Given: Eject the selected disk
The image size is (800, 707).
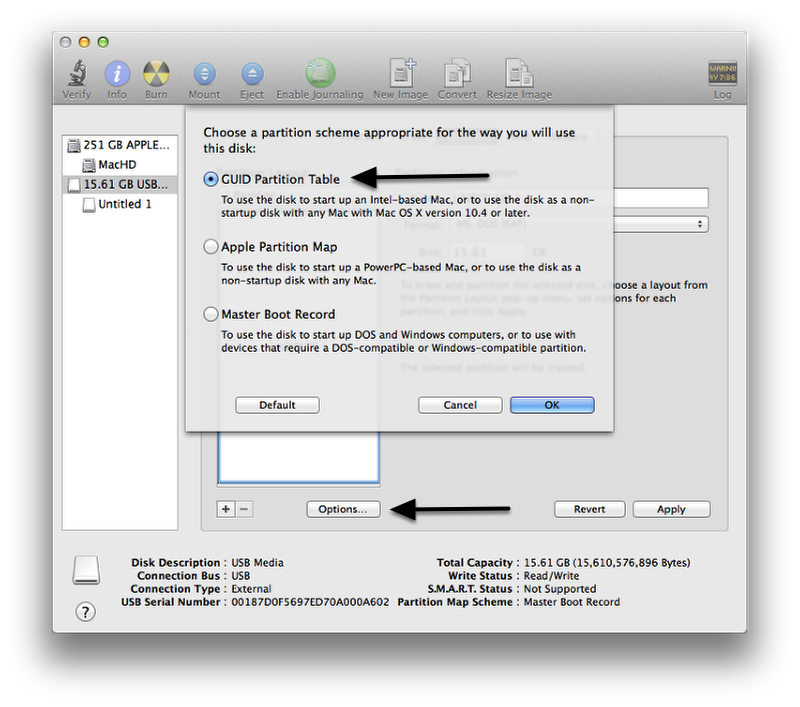Looking at the screenshot, I should pos(252,74).
